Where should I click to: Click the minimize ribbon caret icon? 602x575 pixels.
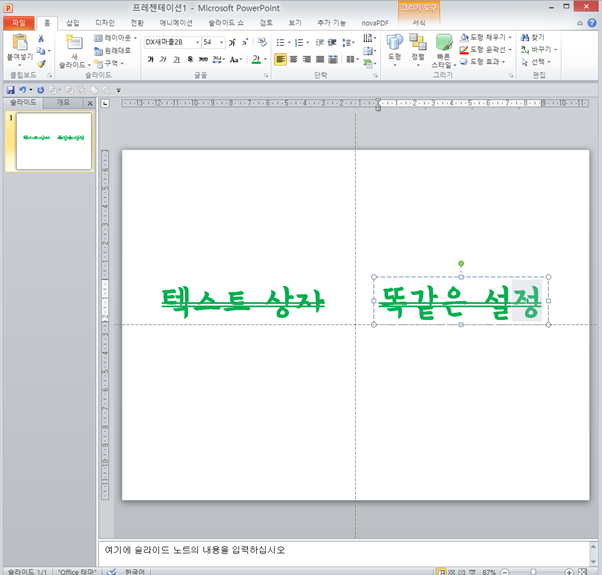click(580, 23)
